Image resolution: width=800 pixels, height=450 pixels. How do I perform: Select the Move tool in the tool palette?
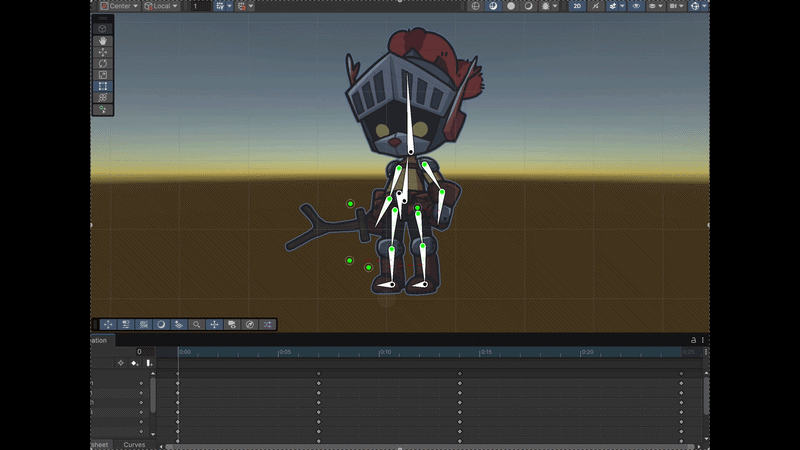click(x=103, y=52)
